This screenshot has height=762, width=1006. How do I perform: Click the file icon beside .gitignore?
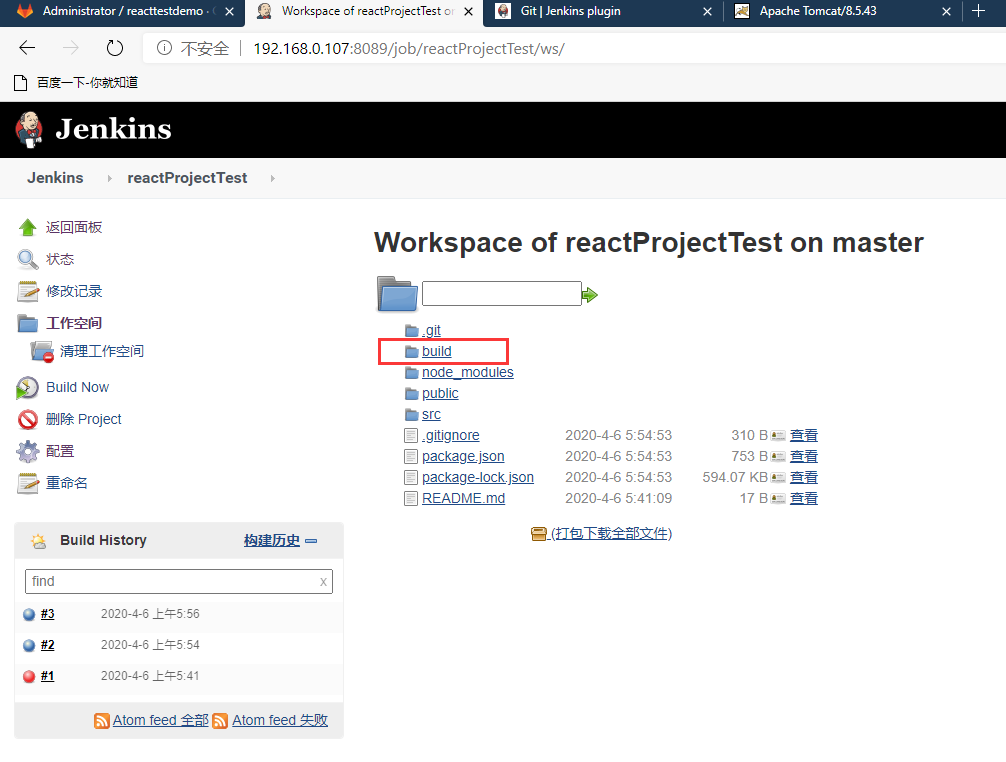click(411, 436)
